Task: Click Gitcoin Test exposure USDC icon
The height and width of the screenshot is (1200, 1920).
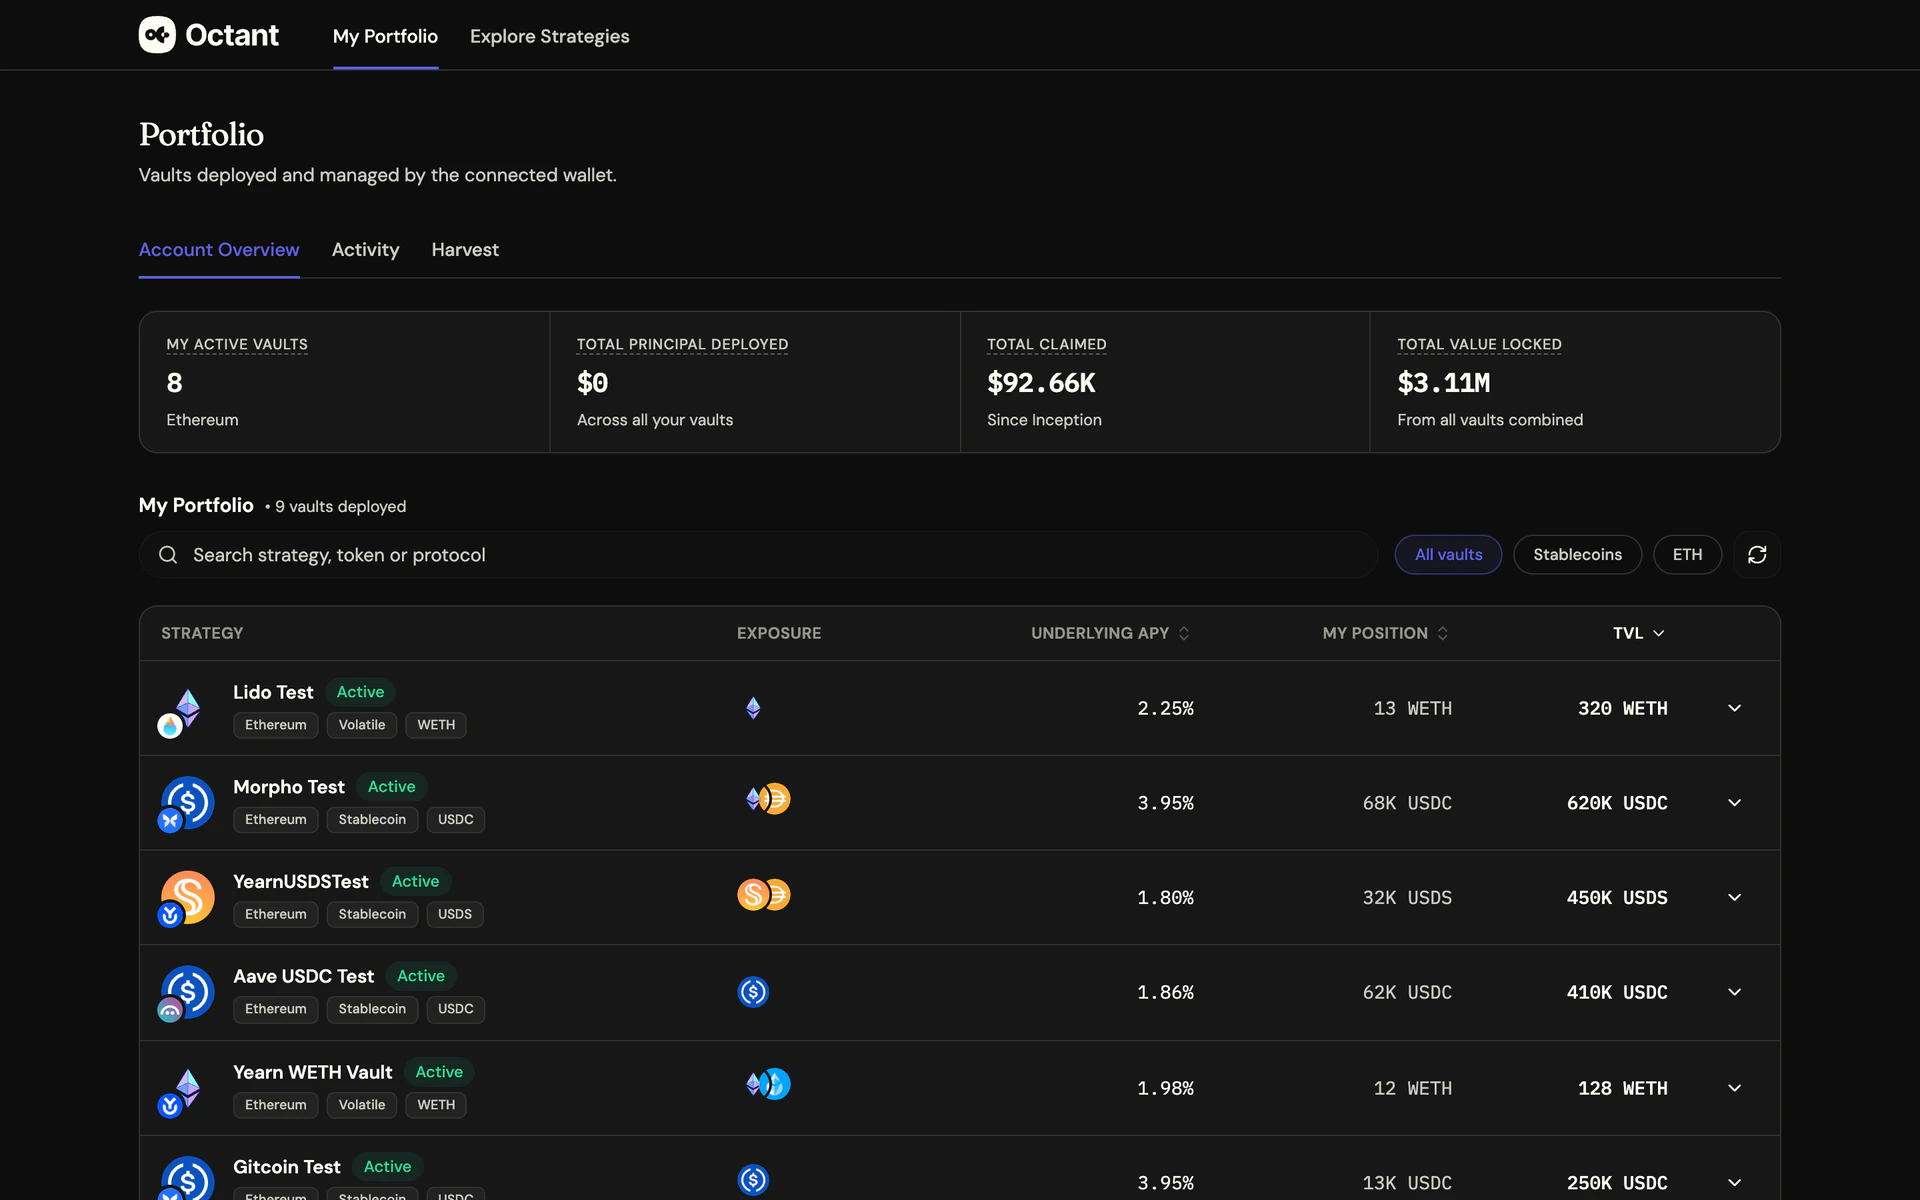Action: coord(753,1180)
